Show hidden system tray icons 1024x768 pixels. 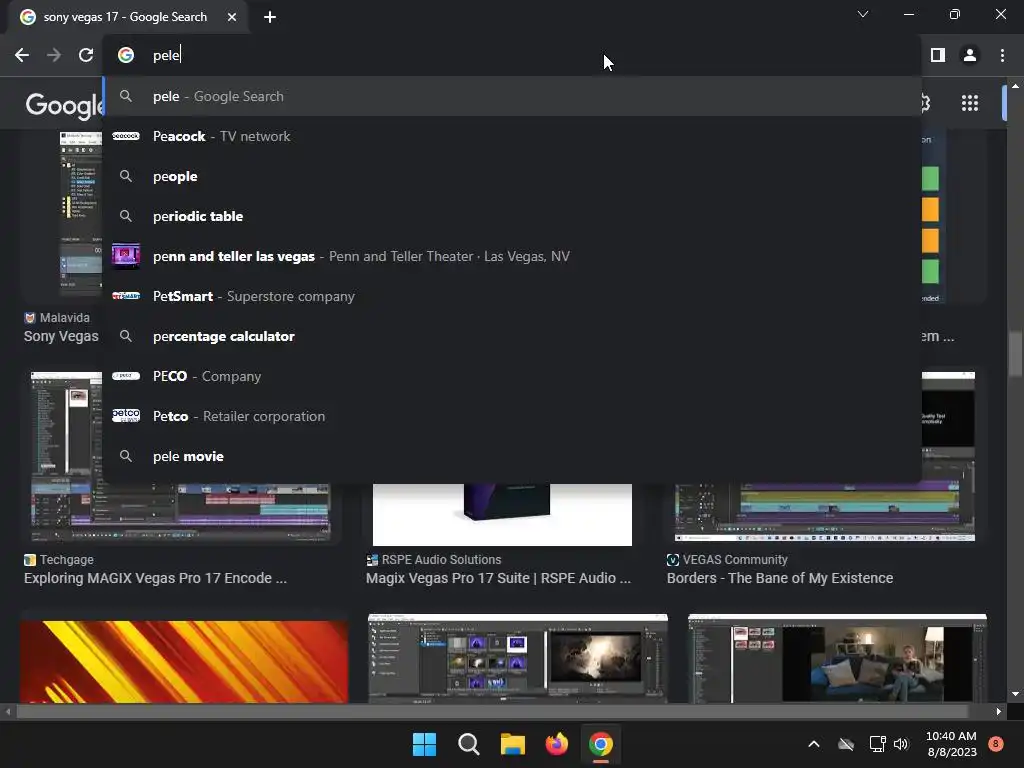click(x=814, y=744)
